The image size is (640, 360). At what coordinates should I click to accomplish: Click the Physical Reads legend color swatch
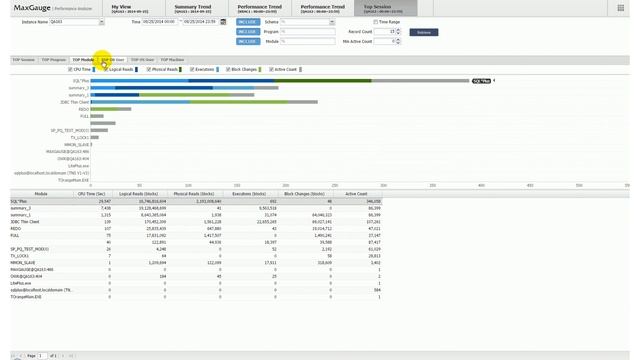tap(180, 69)
